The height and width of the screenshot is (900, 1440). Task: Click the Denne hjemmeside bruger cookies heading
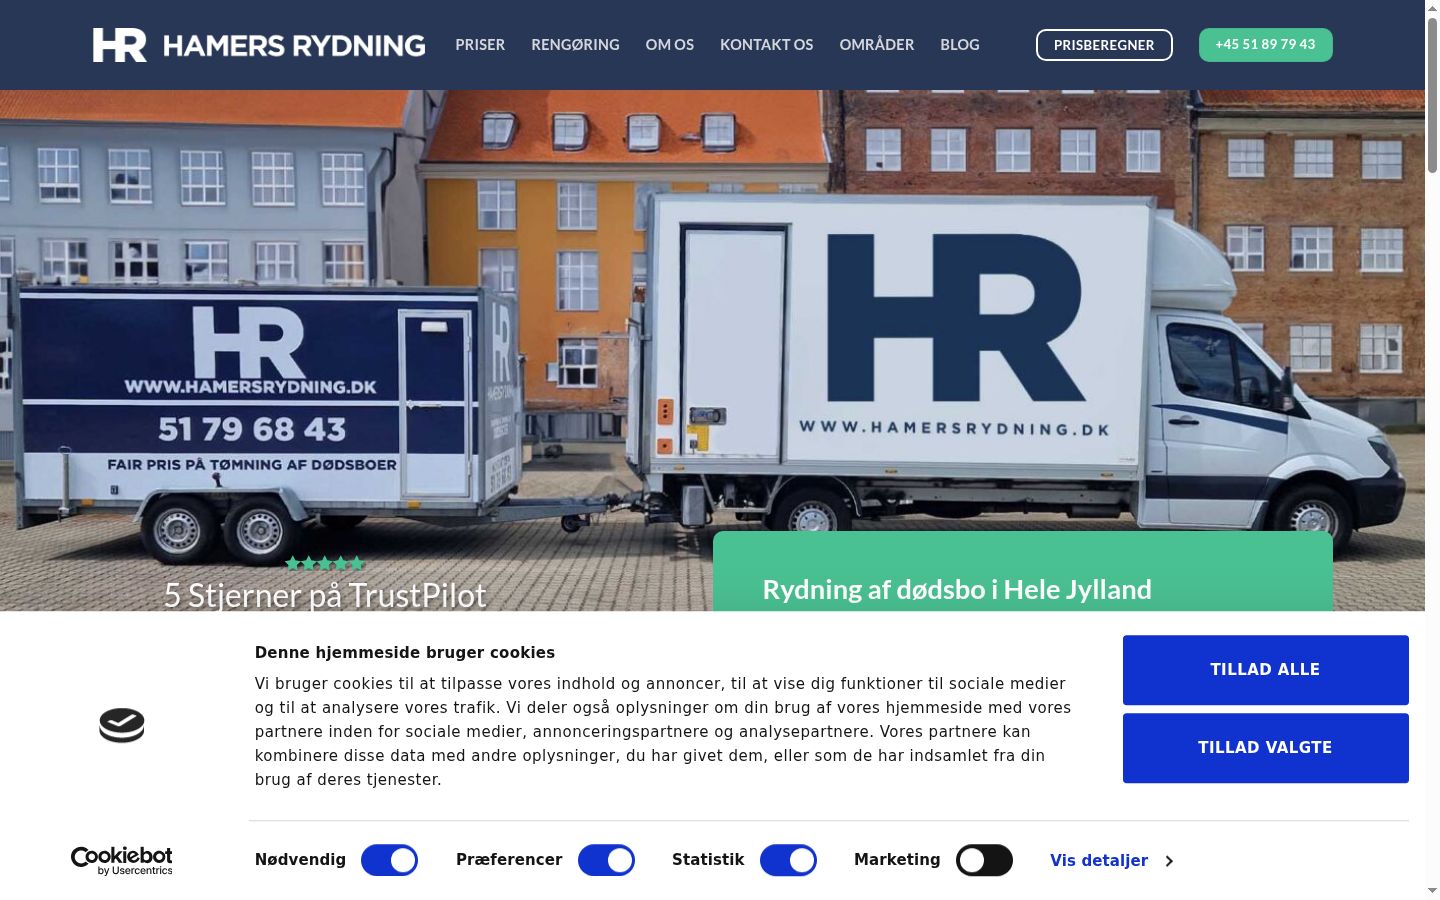pos(405,652)
